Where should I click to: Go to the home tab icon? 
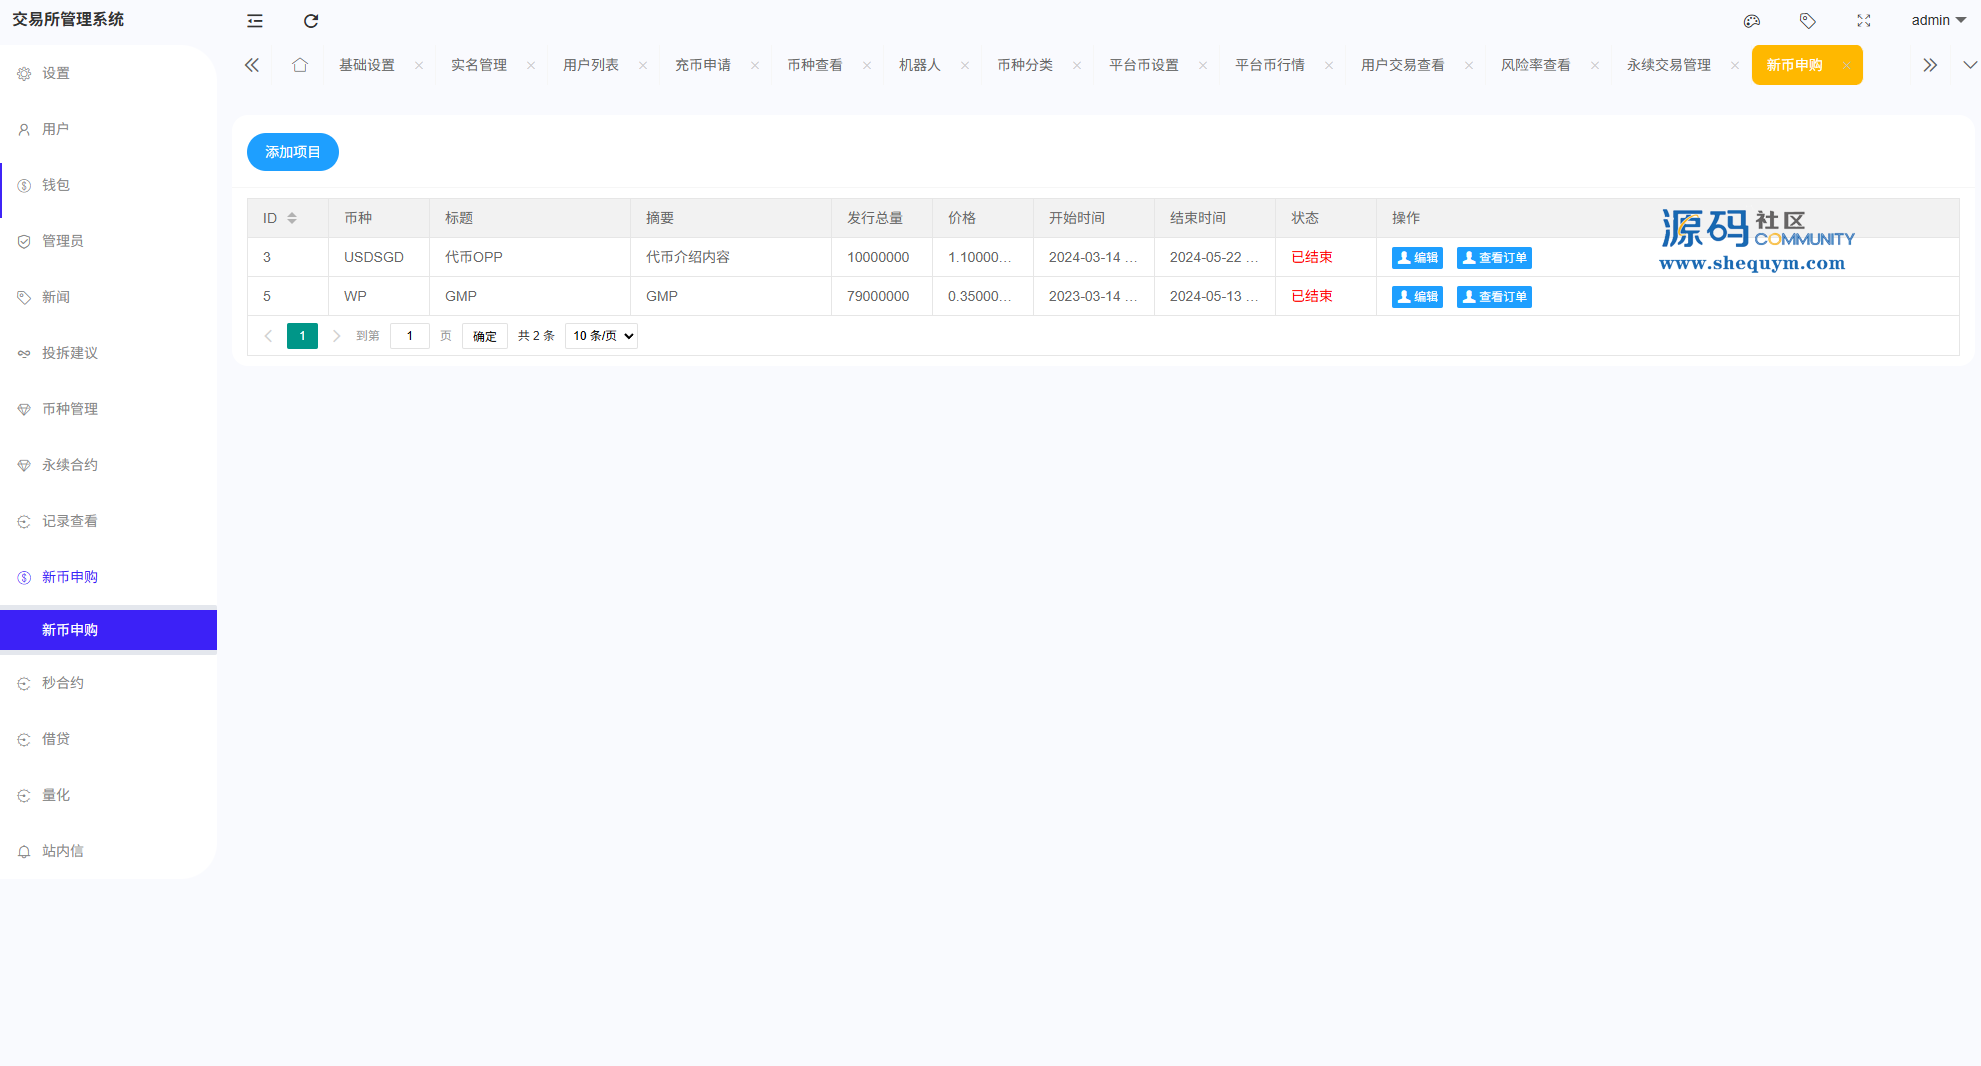click(299, 65)
